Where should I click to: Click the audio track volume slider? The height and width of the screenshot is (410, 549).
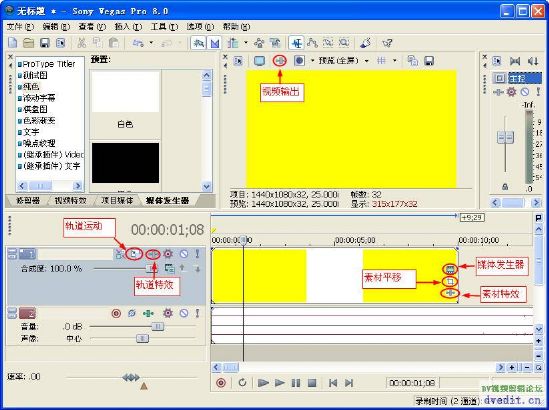point(143,326)
